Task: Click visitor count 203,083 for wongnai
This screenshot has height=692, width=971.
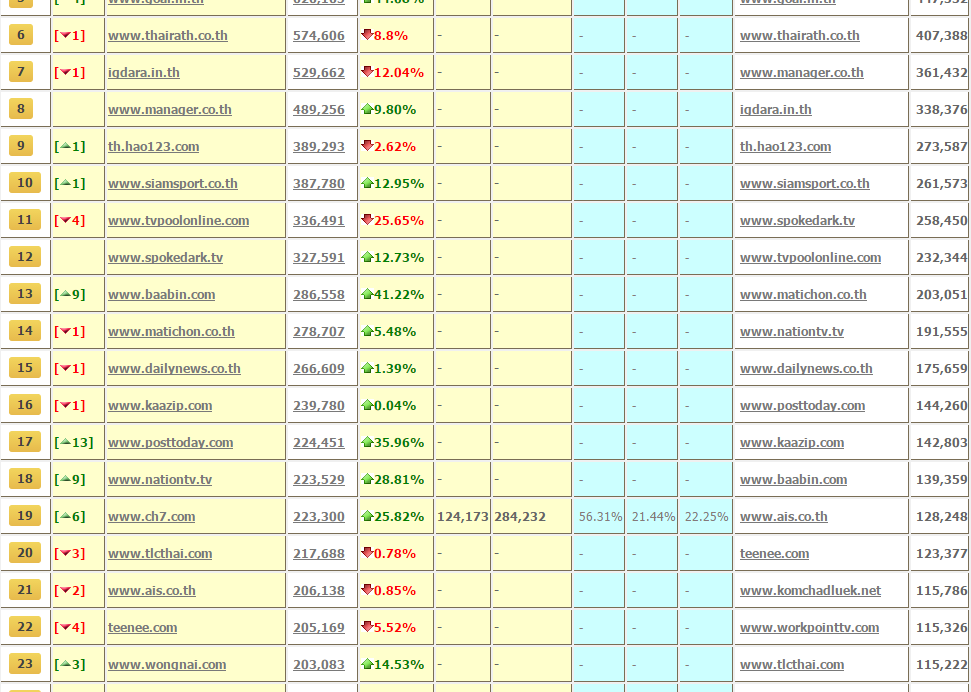Action: [x=318, y=665]
